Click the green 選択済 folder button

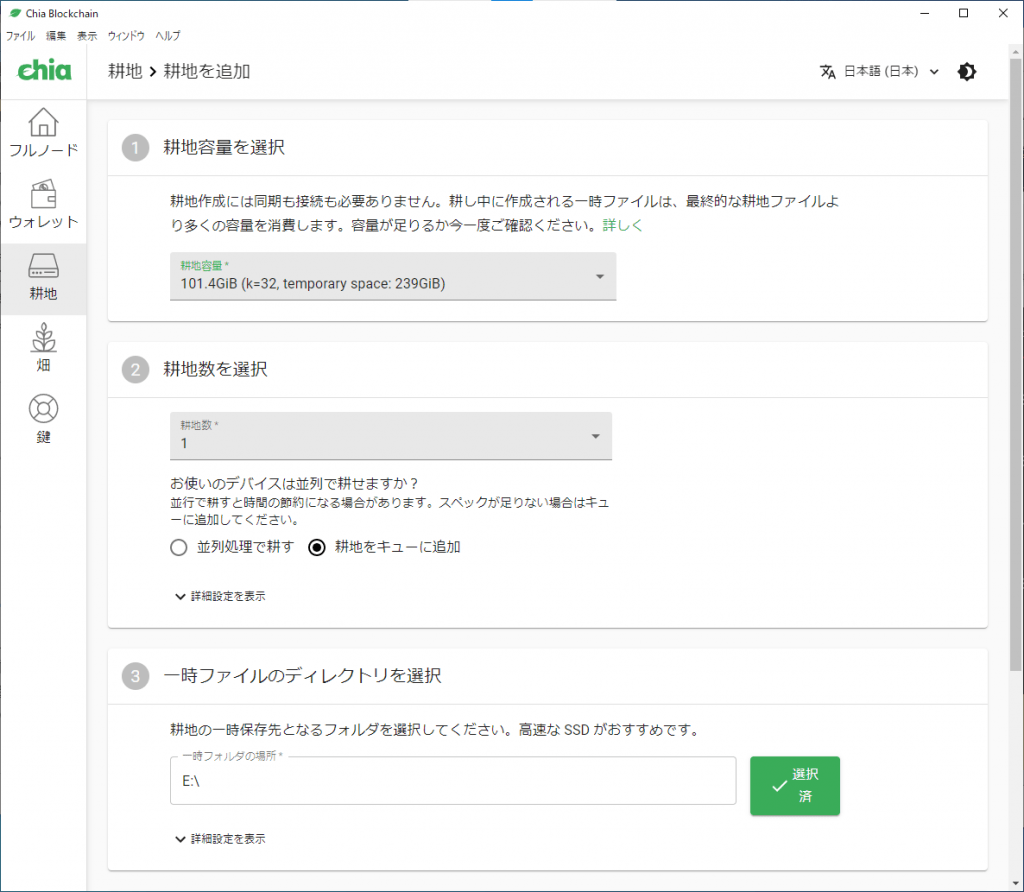794,786
